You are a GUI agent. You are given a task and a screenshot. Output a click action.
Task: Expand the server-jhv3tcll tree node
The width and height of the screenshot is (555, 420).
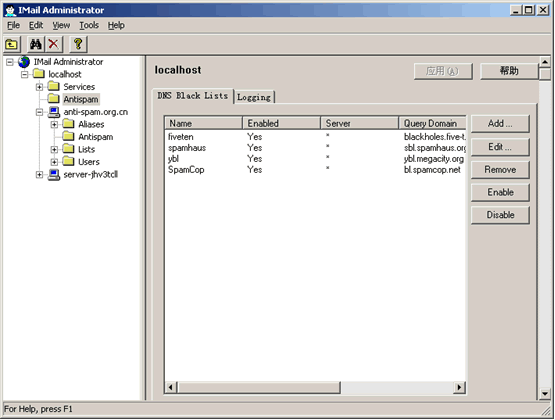coord(39,175)
